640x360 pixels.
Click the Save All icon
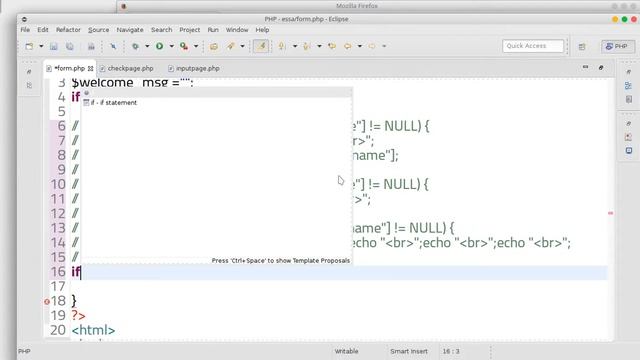(x=70, y=46)
